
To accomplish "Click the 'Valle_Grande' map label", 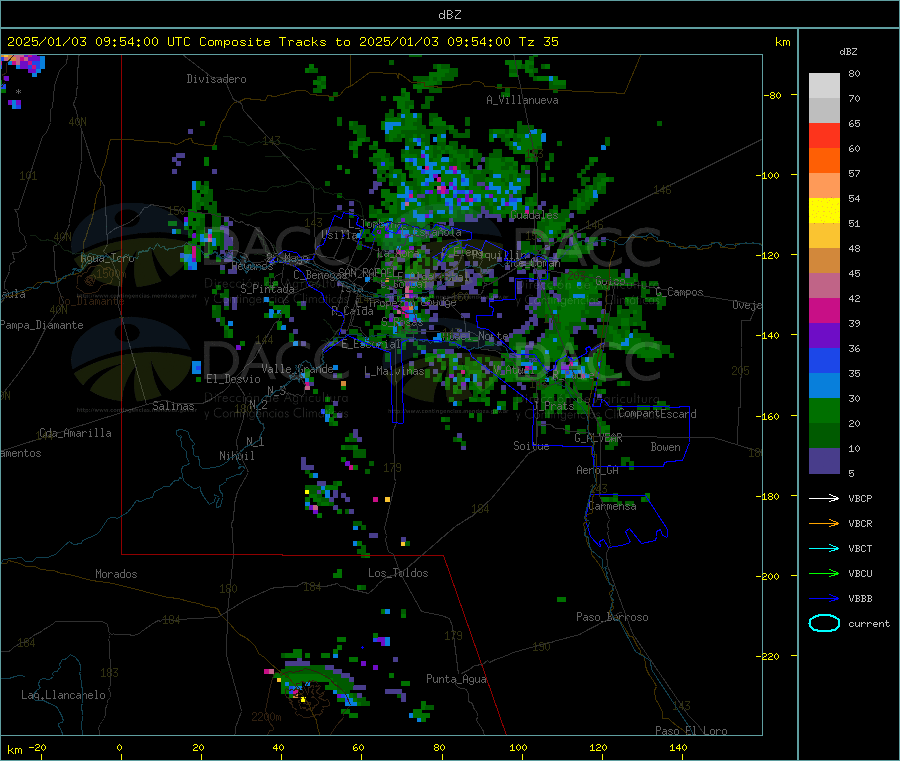I will 297,369.
